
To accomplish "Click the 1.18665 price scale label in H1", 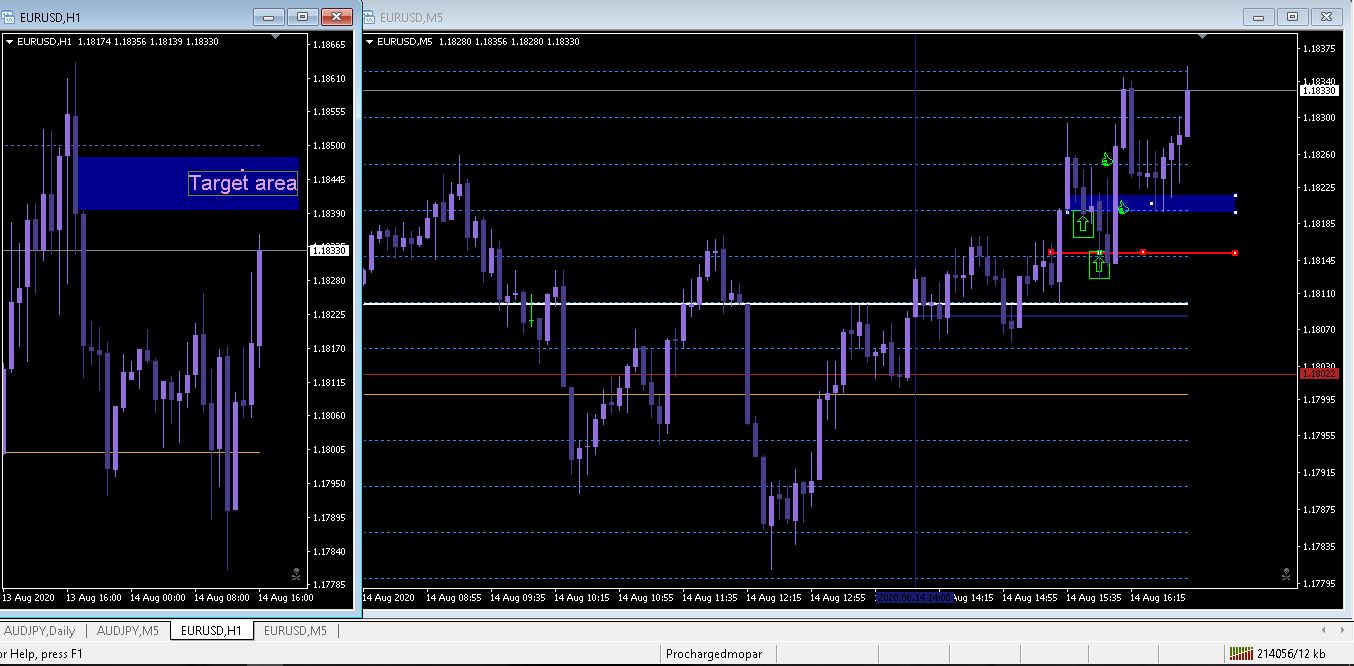I will pyautogui.click(x=329, y=44).
